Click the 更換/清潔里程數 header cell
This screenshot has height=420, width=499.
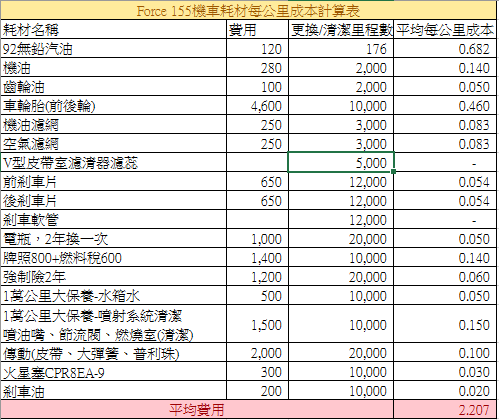341,29
